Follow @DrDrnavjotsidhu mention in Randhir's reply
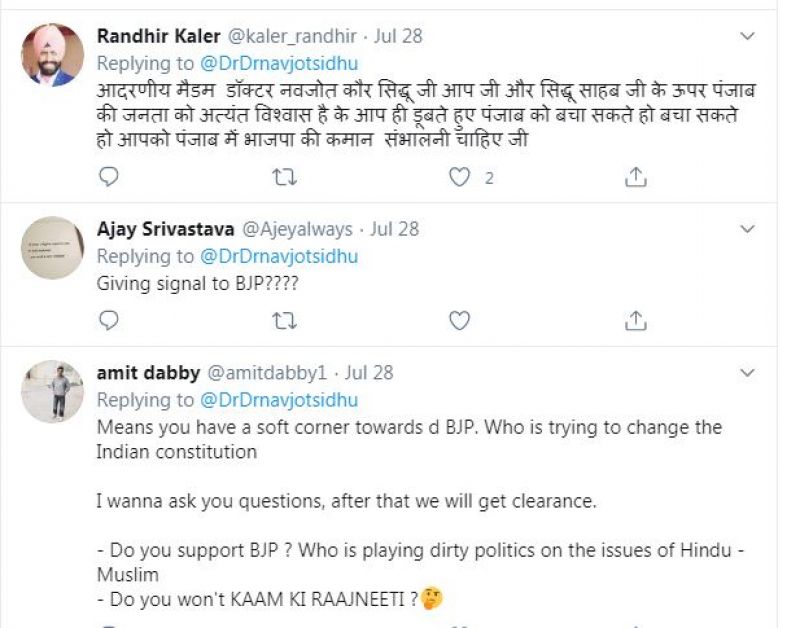This screenshot has width=800, height=628. (x=279, y=63)
